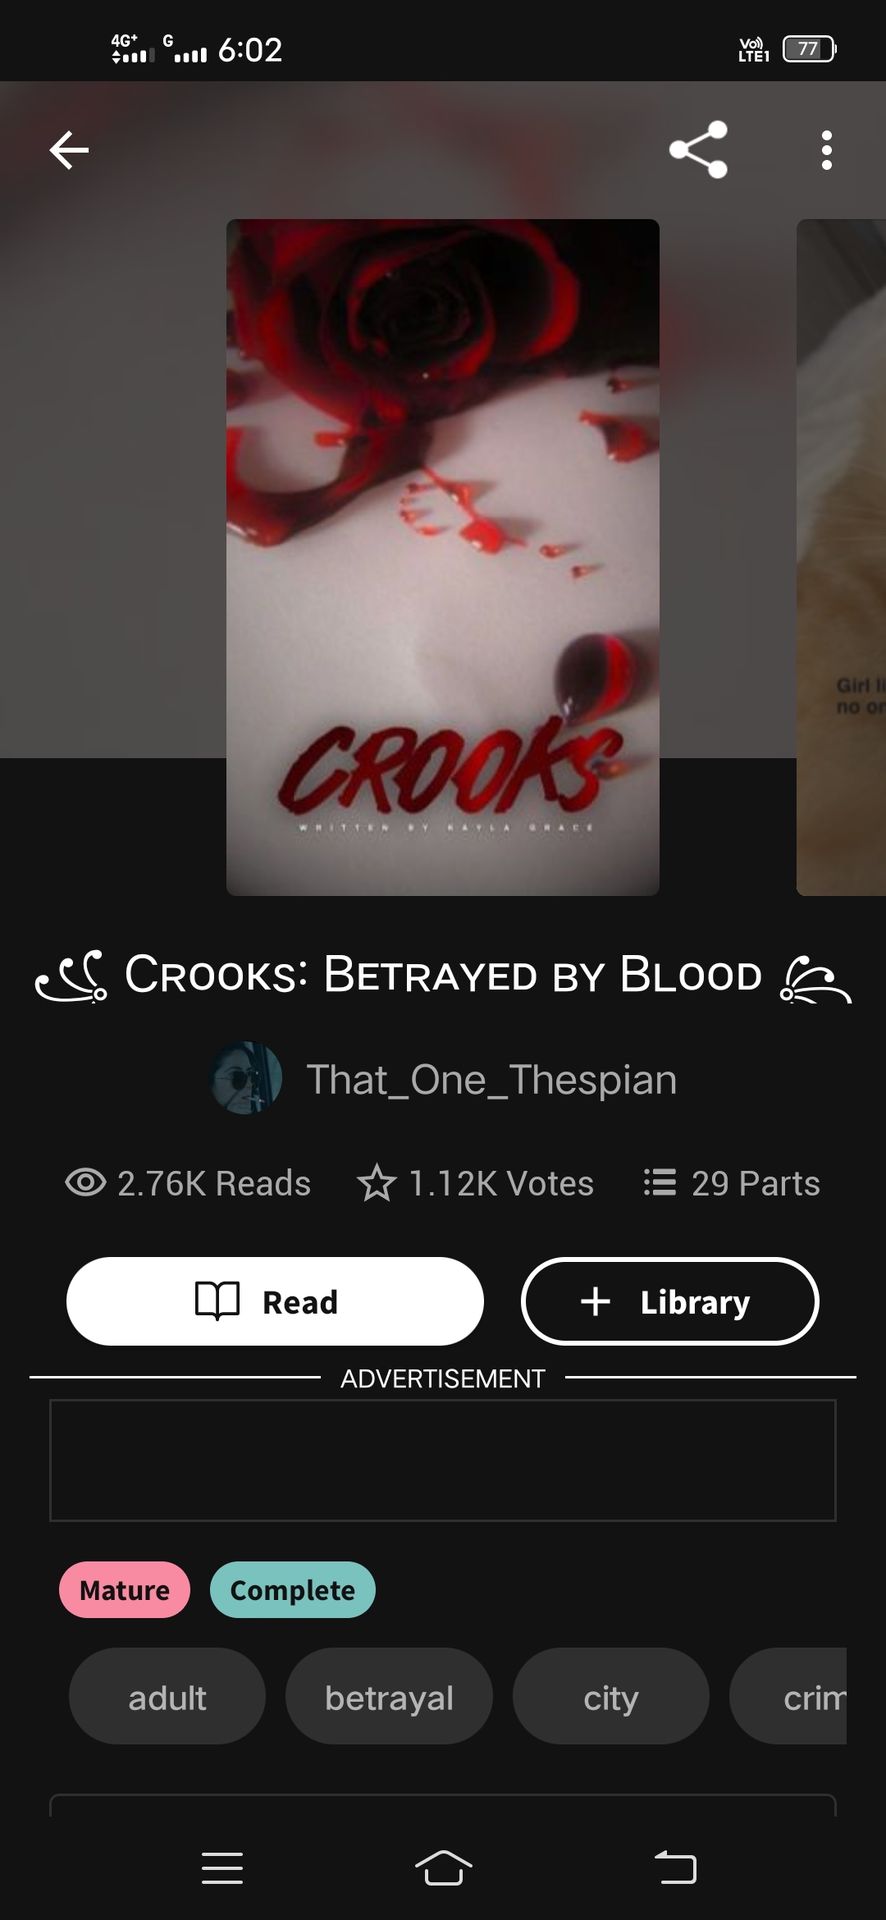Select the city tag
The height and width of the screenshot is (1920, 886).
[611, 1697]
